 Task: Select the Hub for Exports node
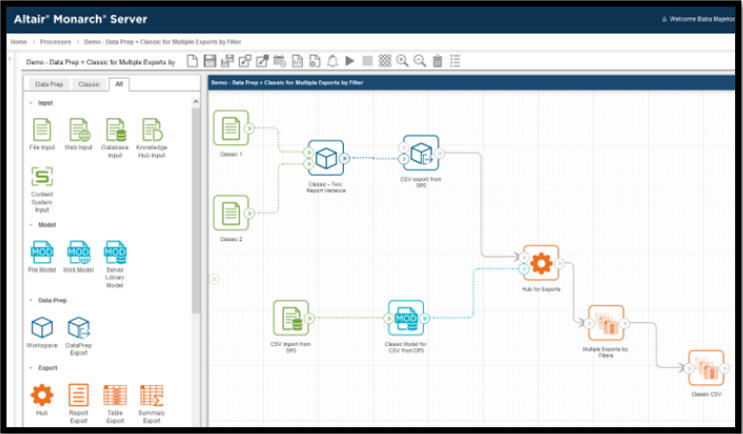pyautogui.click(x=541, y=263)
